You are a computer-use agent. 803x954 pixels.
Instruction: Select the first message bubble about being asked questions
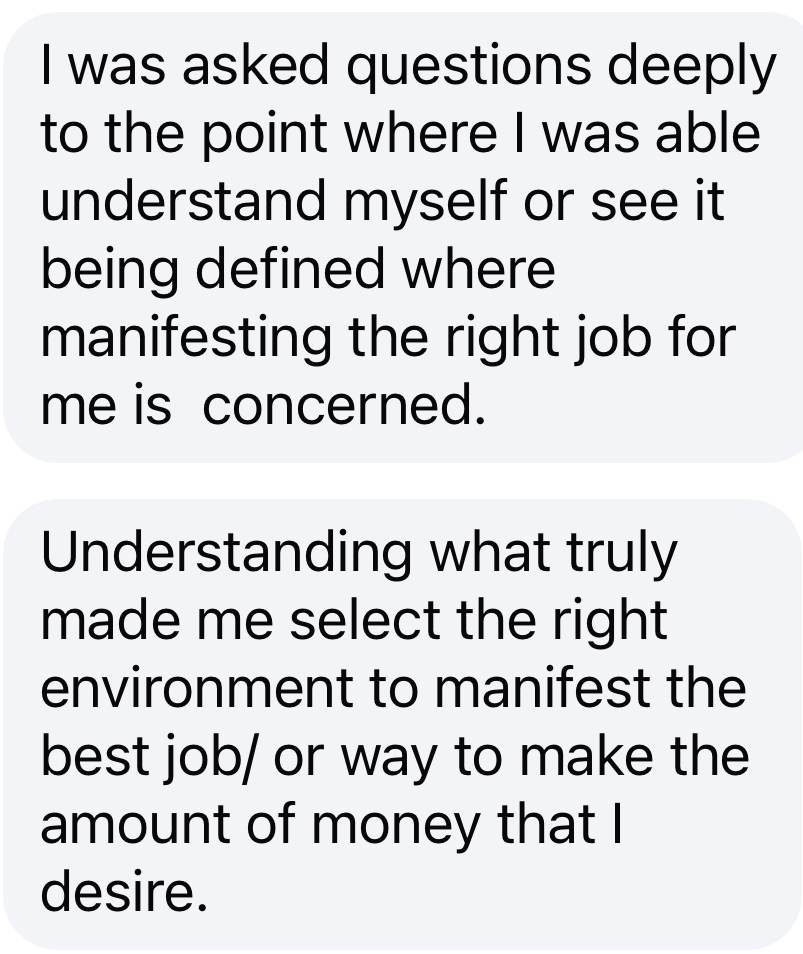click(403, 237)
